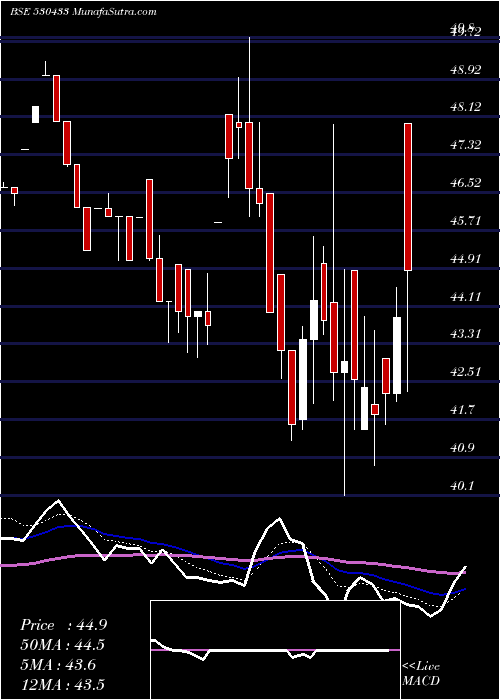Click the Price : 44.9 readout

63,625
